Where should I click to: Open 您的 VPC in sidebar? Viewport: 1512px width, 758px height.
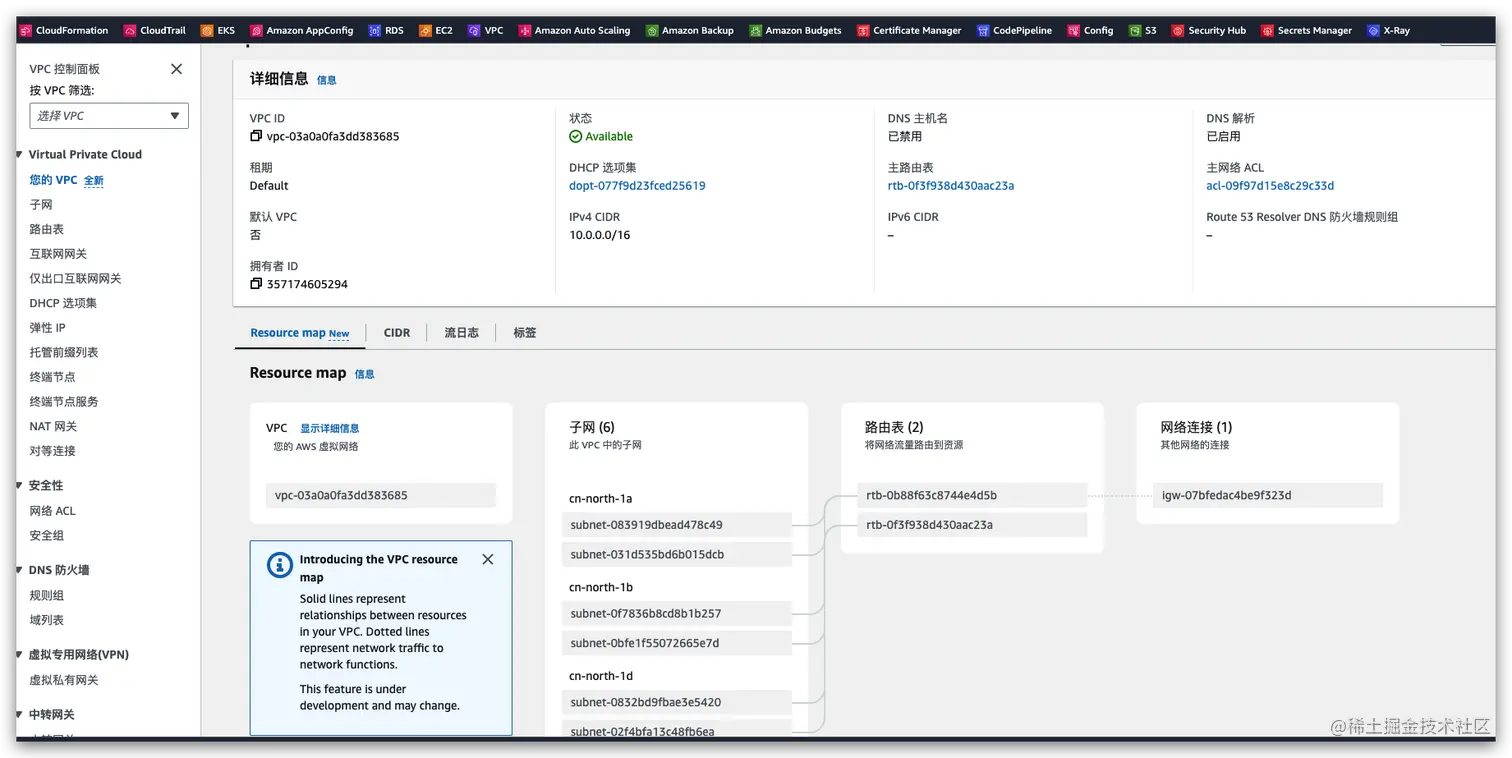point(53,180)
